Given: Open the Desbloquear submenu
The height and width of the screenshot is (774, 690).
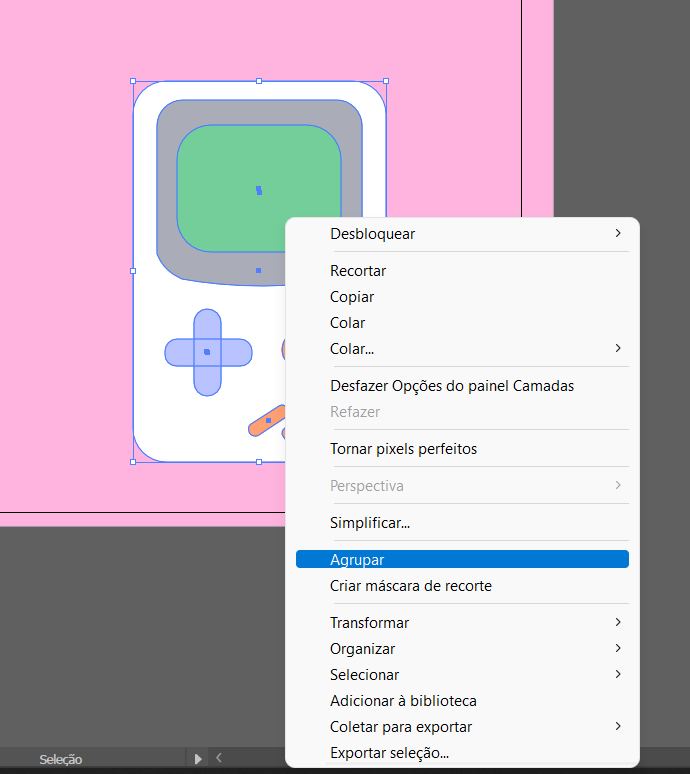Looking at the screenshot, I should [462, 233].
